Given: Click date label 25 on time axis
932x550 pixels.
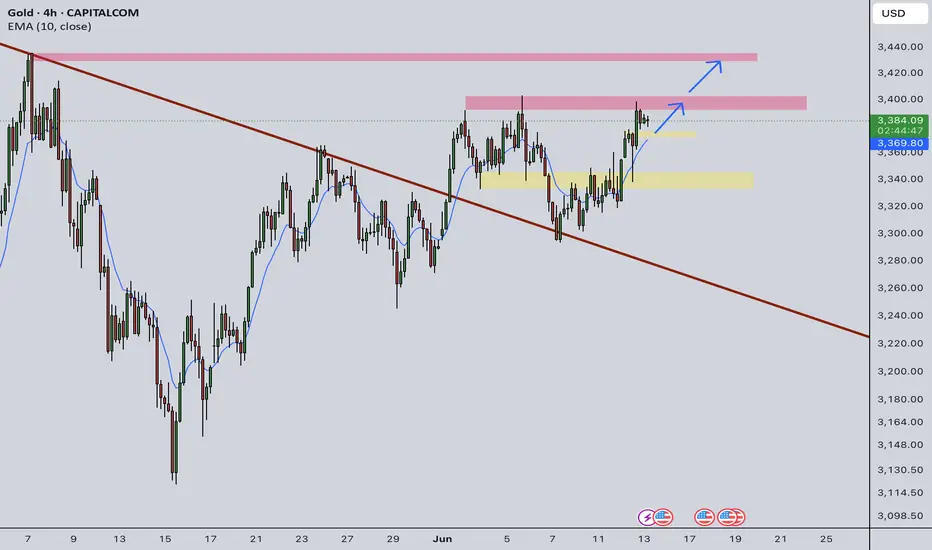Looking at the screenshot, I should tap(826, 539).
